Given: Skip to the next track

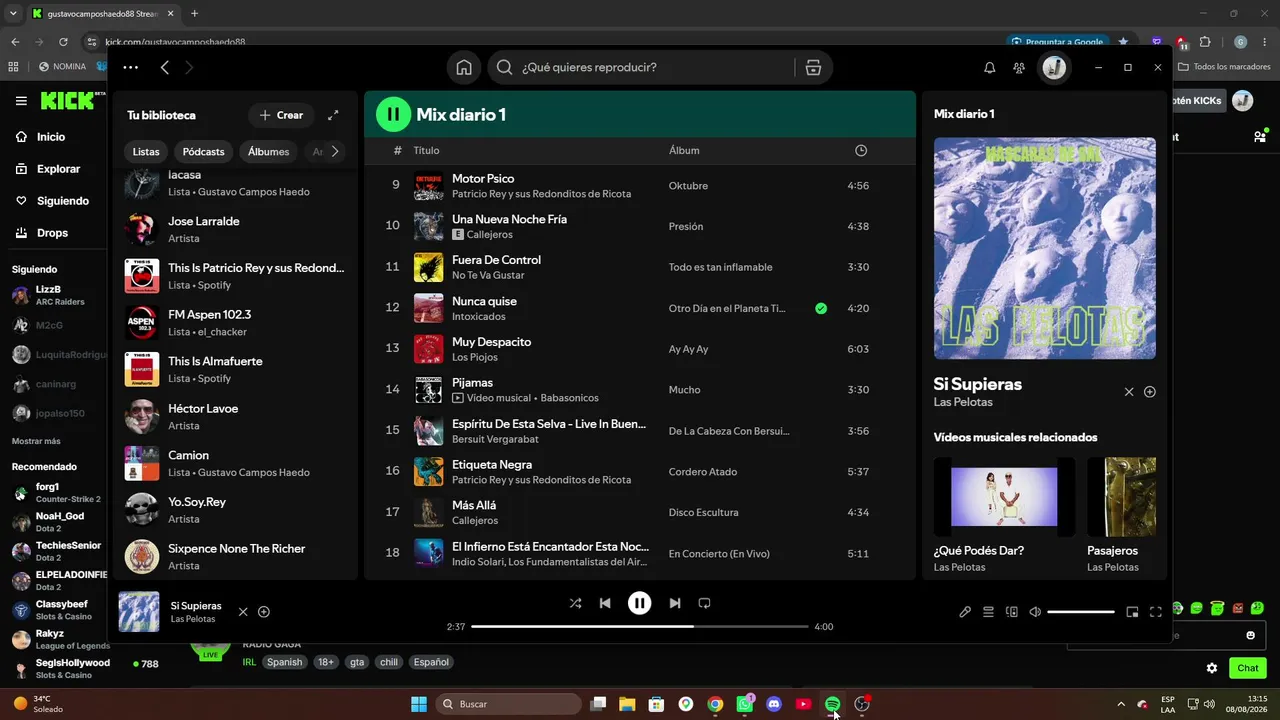Looking at the screenshot, I should [675, 603].
